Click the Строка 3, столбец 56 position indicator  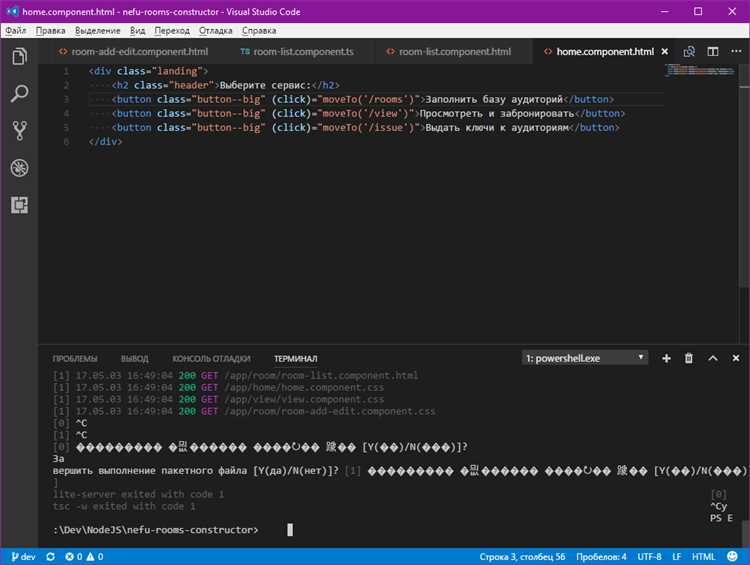pos(522,557)
